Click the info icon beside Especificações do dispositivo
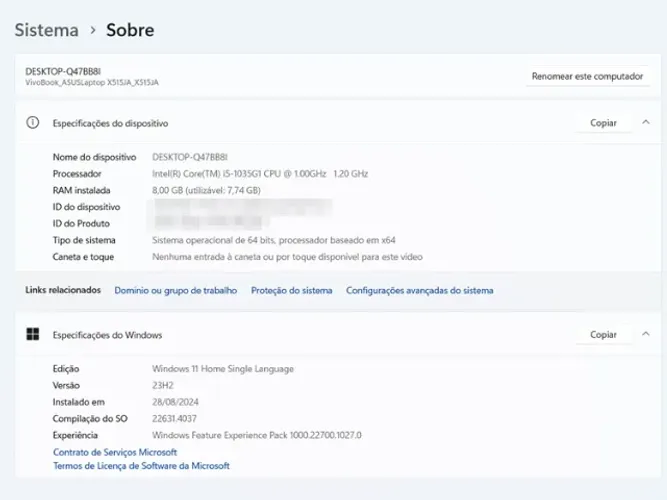Screen dimensions: 667x500 click(33, 123)
